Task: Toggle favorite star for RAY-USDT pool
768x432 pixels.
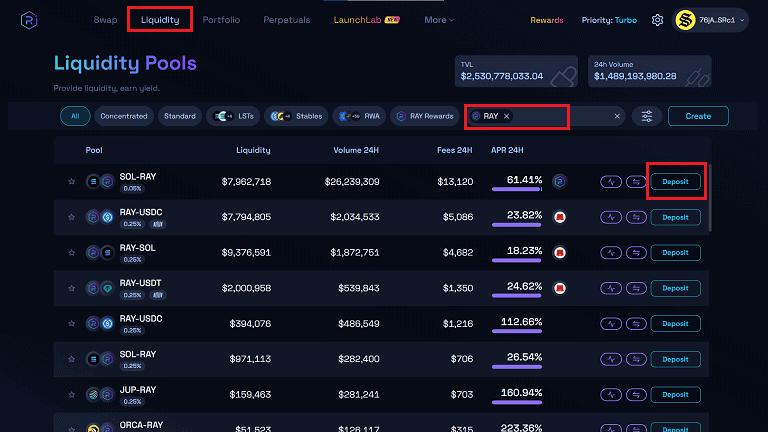Action: click(72, 288)
